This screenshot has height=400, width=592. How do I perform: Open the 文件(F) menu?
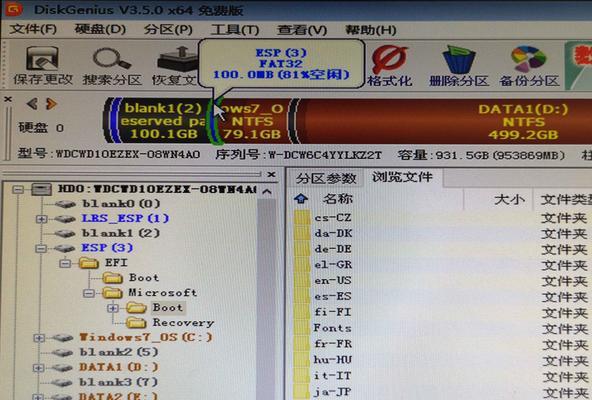(x=33, y=29)
